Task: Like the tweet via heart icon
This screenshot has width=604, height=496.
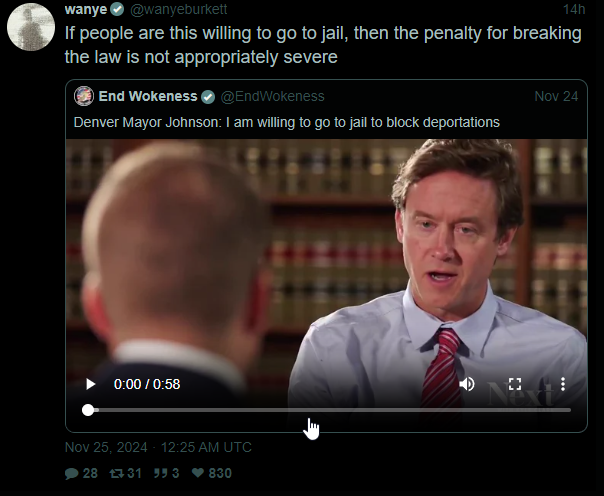Action: pos(198,473)
